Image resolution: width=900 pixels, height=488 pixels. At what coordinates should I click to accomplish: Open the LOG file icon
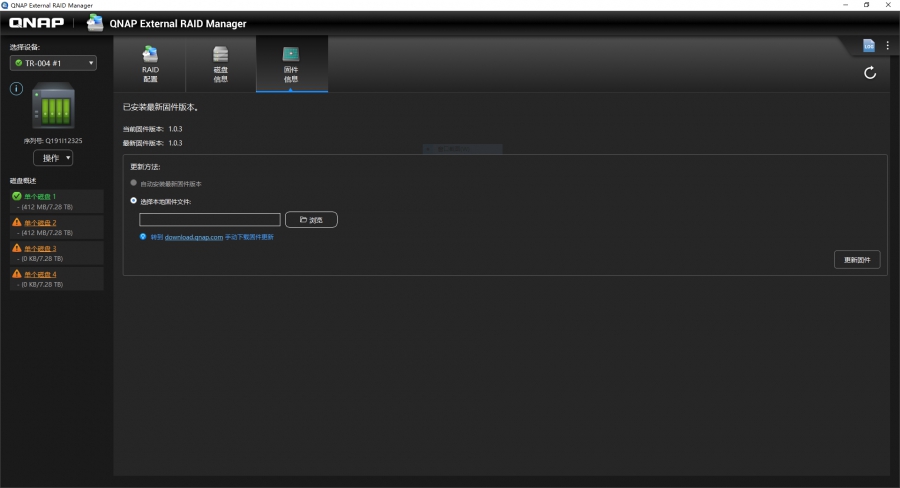coord(869,46)
